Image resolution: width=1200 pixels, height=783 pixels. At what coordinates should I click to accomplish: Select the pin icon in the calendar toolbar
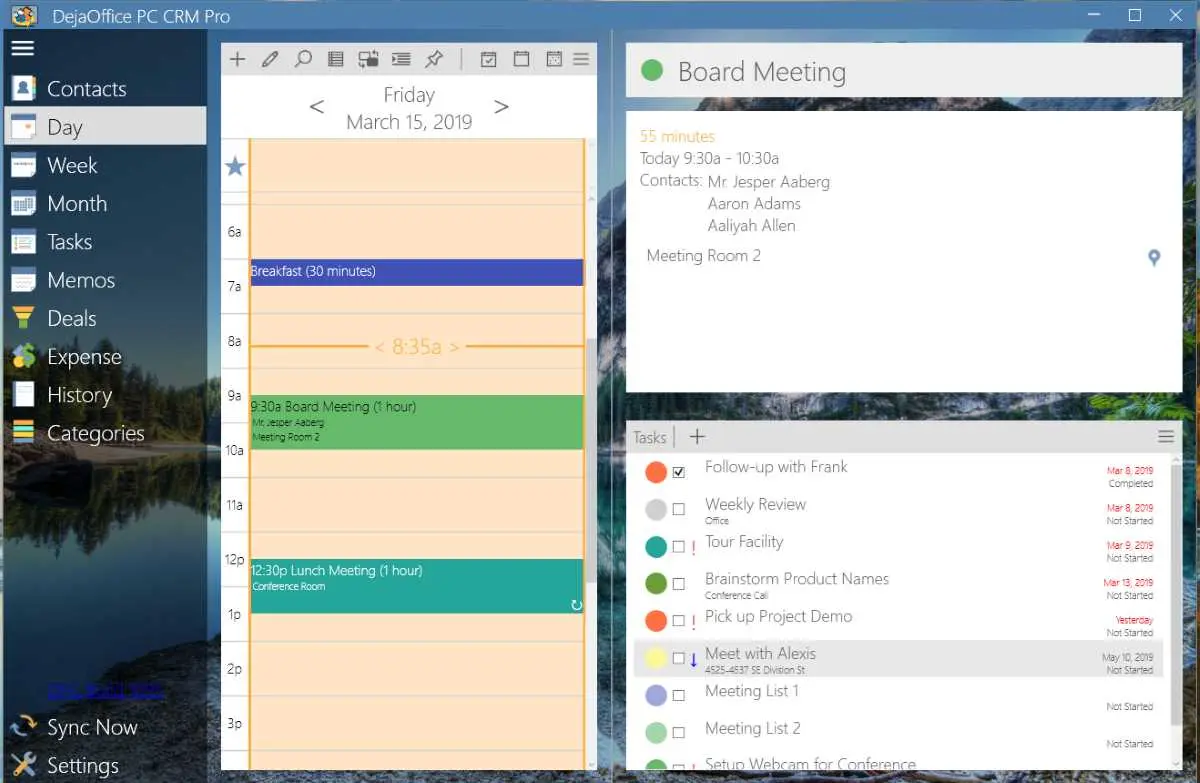434,59
